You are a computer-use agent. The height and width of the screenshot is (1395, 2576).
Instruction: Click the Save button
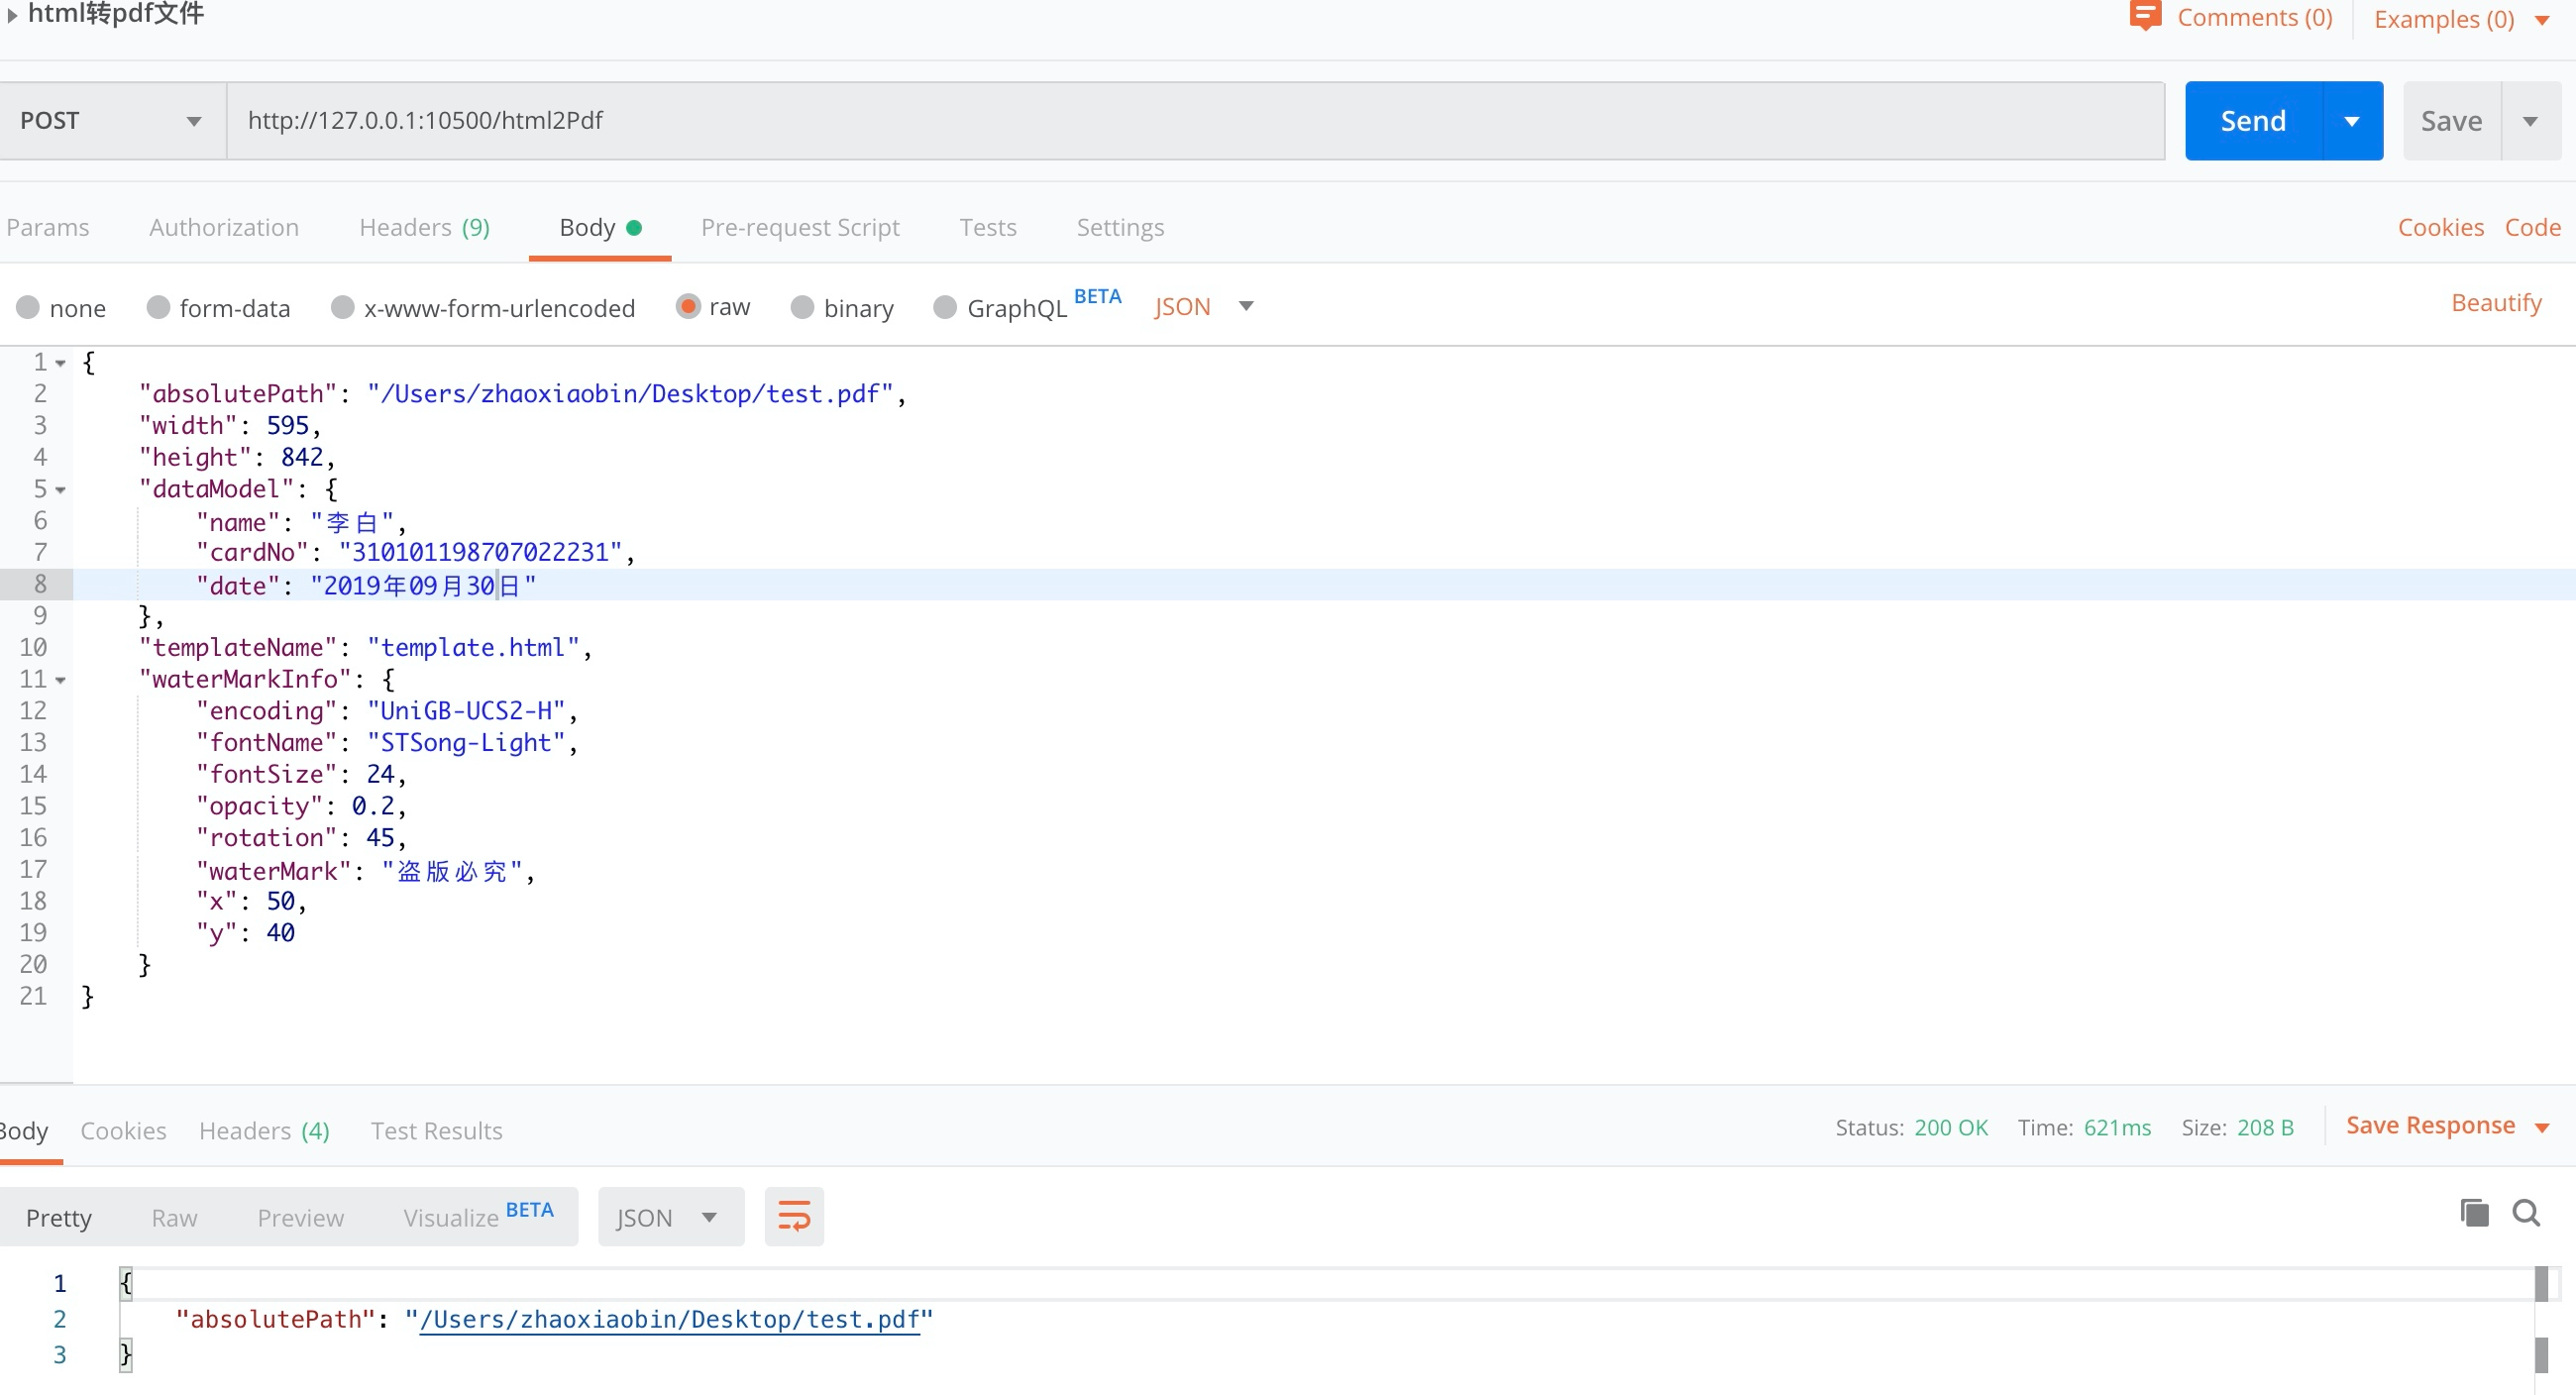2451,121
